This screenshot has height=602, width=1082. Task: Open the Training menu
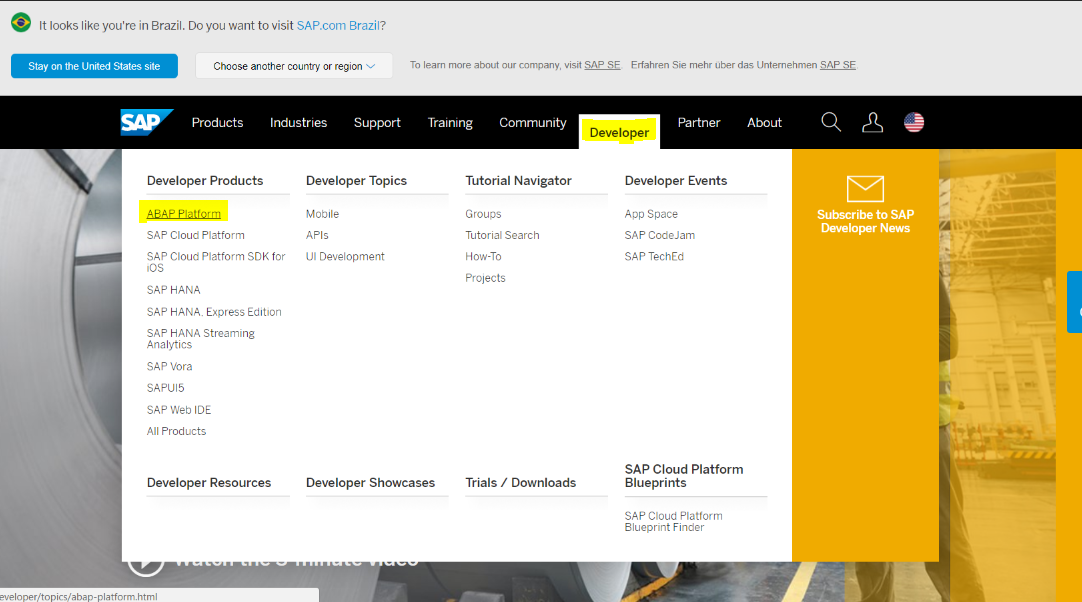pyautogui.click(x=450, y=122)
